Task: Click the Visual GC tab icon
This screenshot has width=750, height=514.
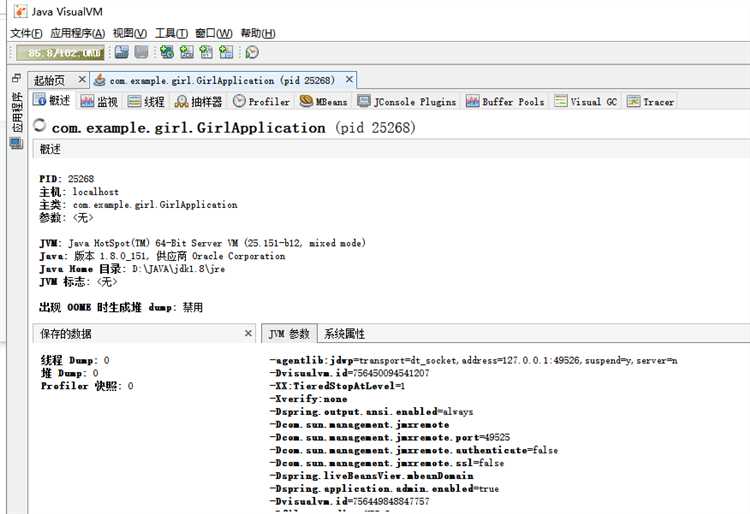Action: click(x=561, y=101)
